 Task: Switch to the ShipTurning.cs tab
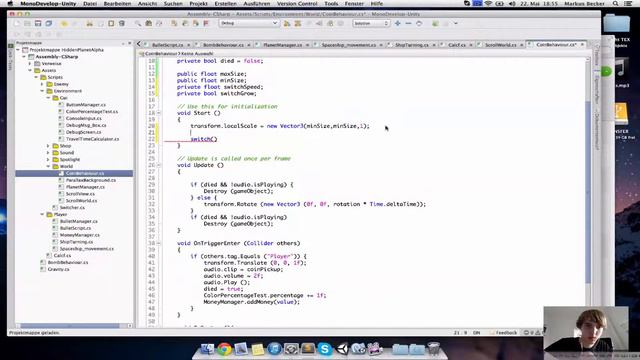click(411, 45)
